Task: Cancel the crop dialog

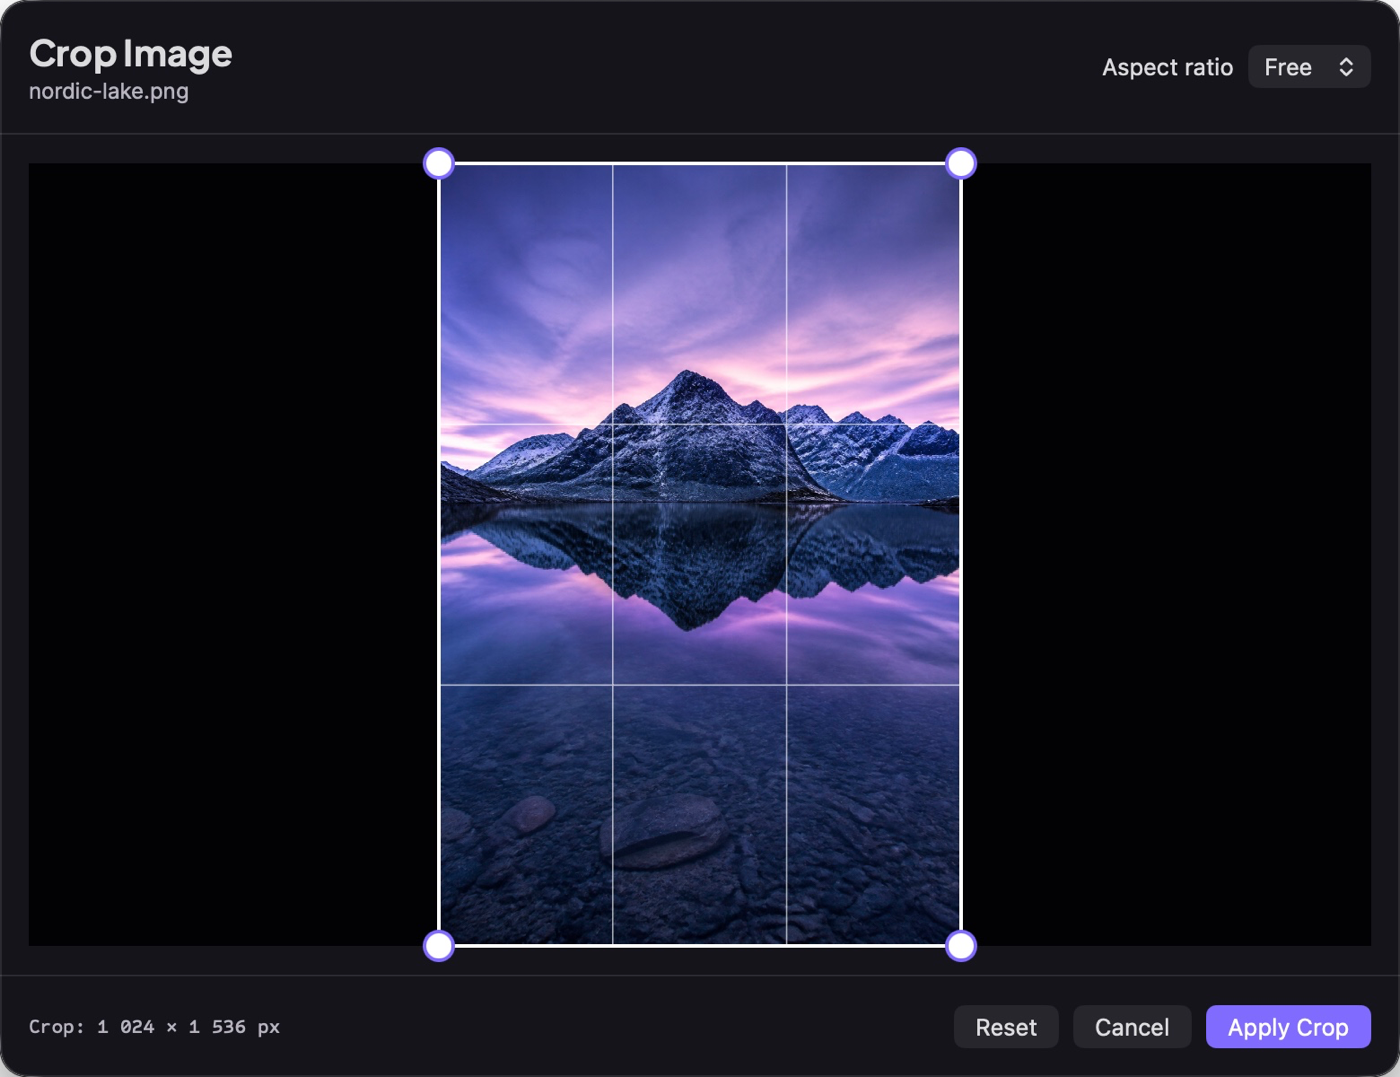Action: pos(1132,1027)
